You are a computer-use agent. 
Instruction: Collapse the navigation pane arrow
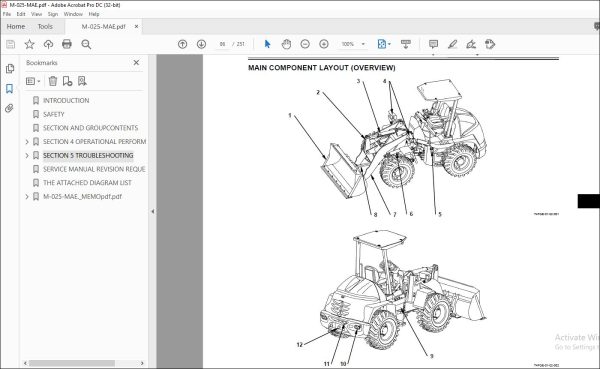153,211
